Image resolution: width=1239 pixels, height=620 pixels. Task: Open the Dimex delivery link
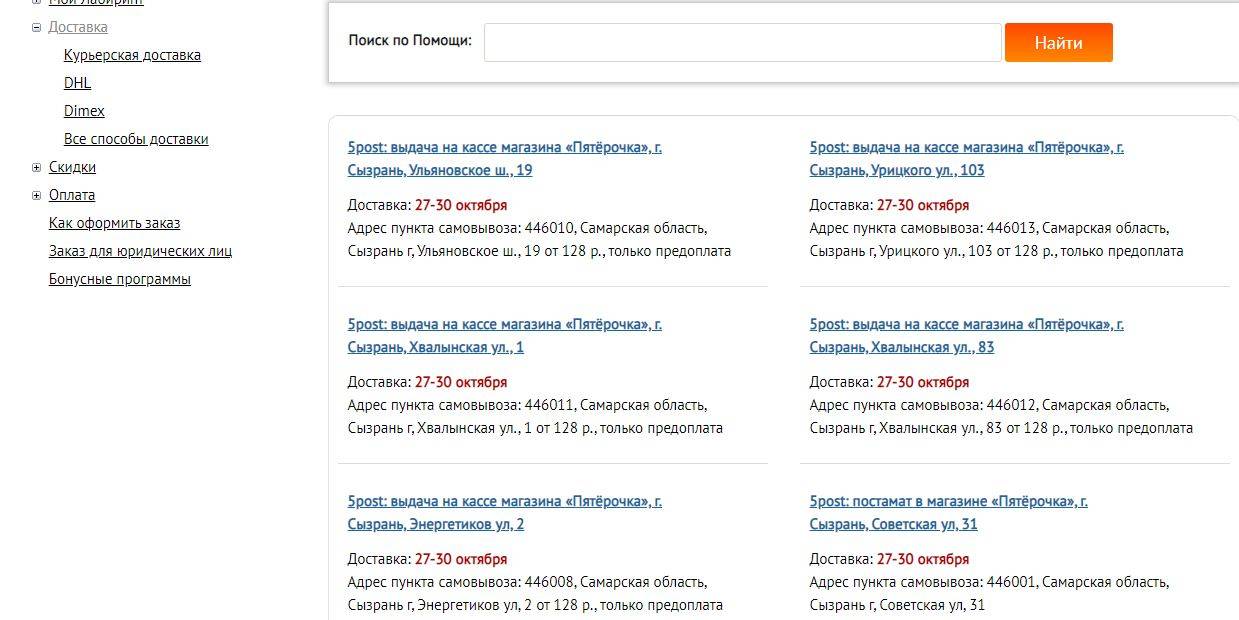click(84, 111)
